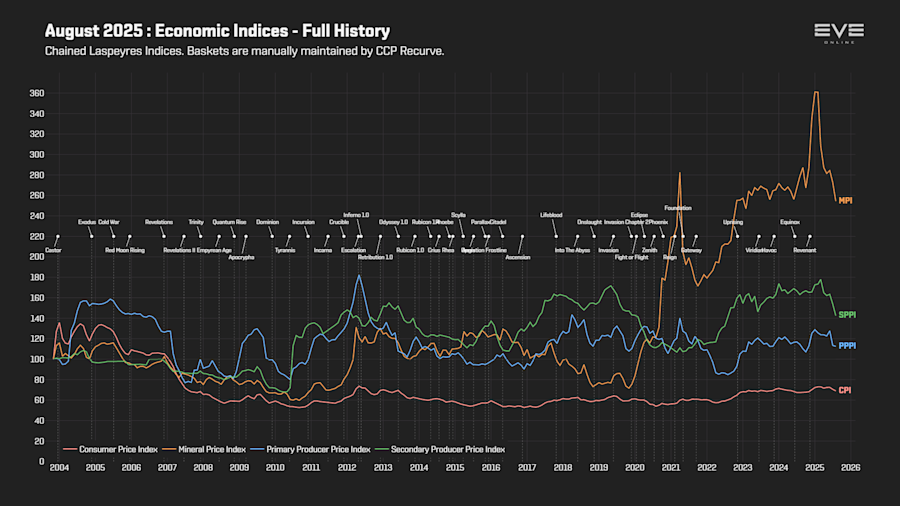Screen dimensions: 900x506
Task: Click the Cold War expansion label
Action: (x=108, y=223)
